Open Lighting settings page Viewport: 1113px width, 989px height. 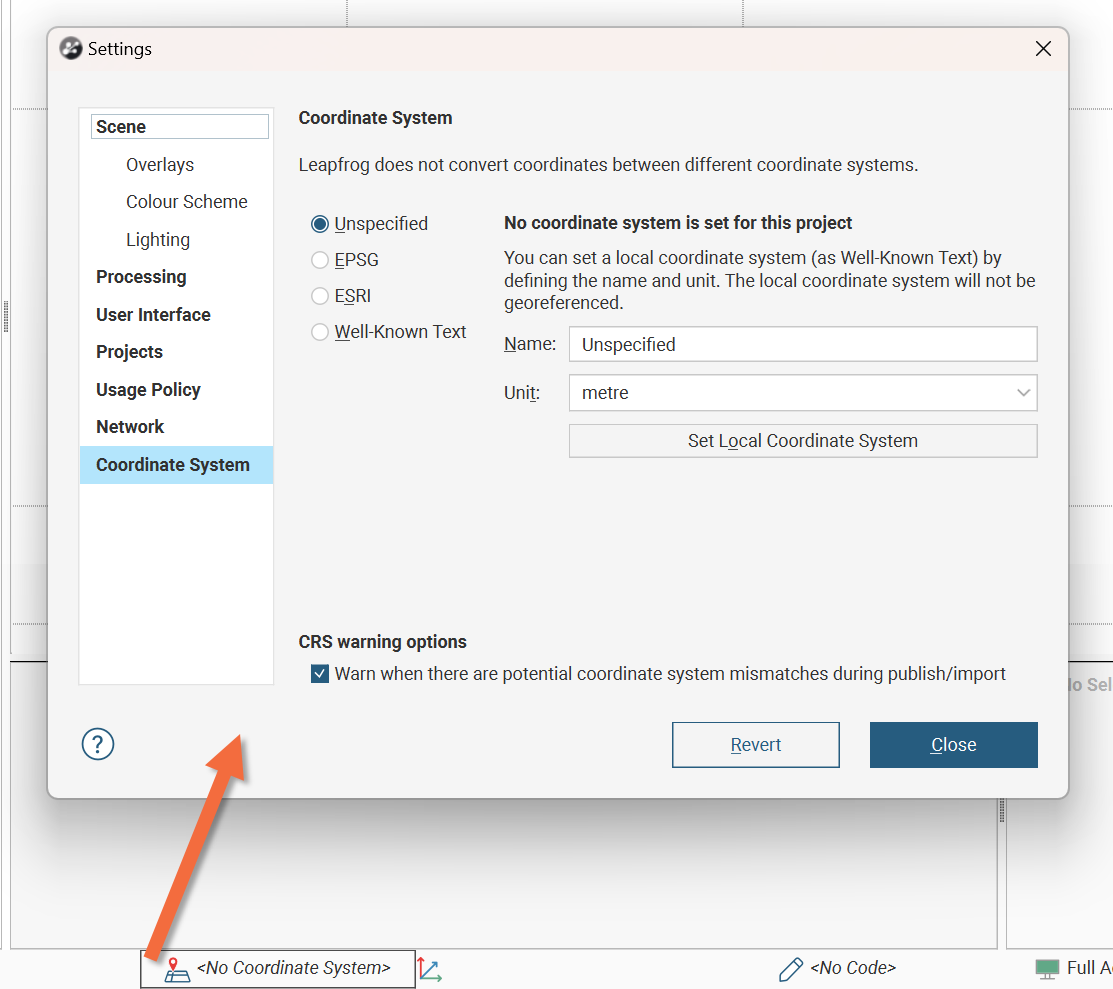click(158, 239)
